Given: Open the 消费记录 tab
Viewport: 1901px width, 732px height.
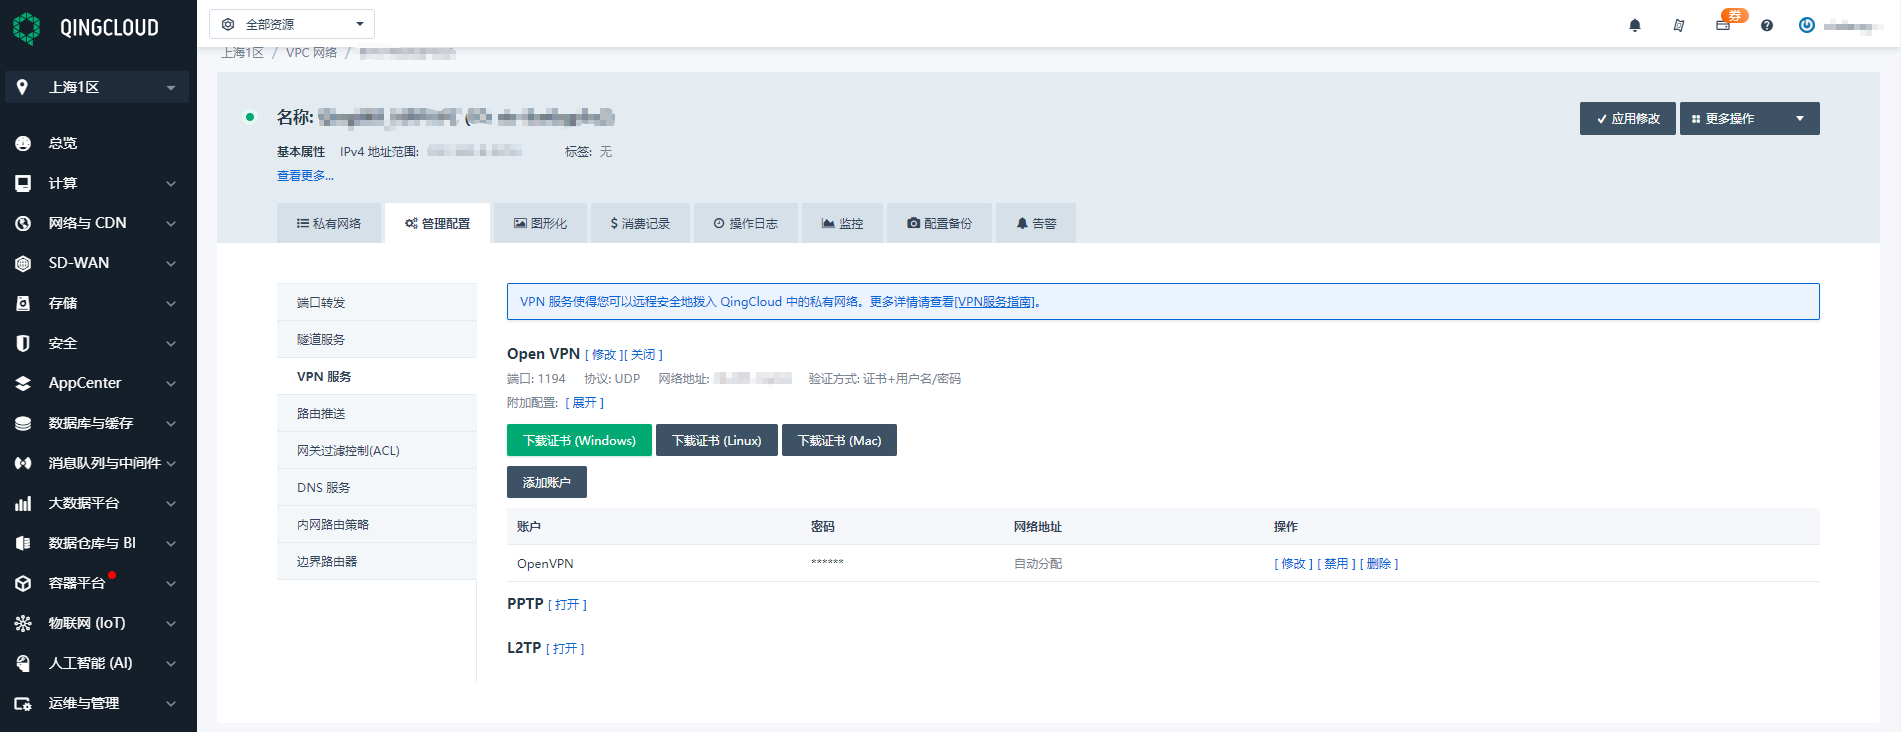Looking at the screenshot, I should (x=640, y=223).
